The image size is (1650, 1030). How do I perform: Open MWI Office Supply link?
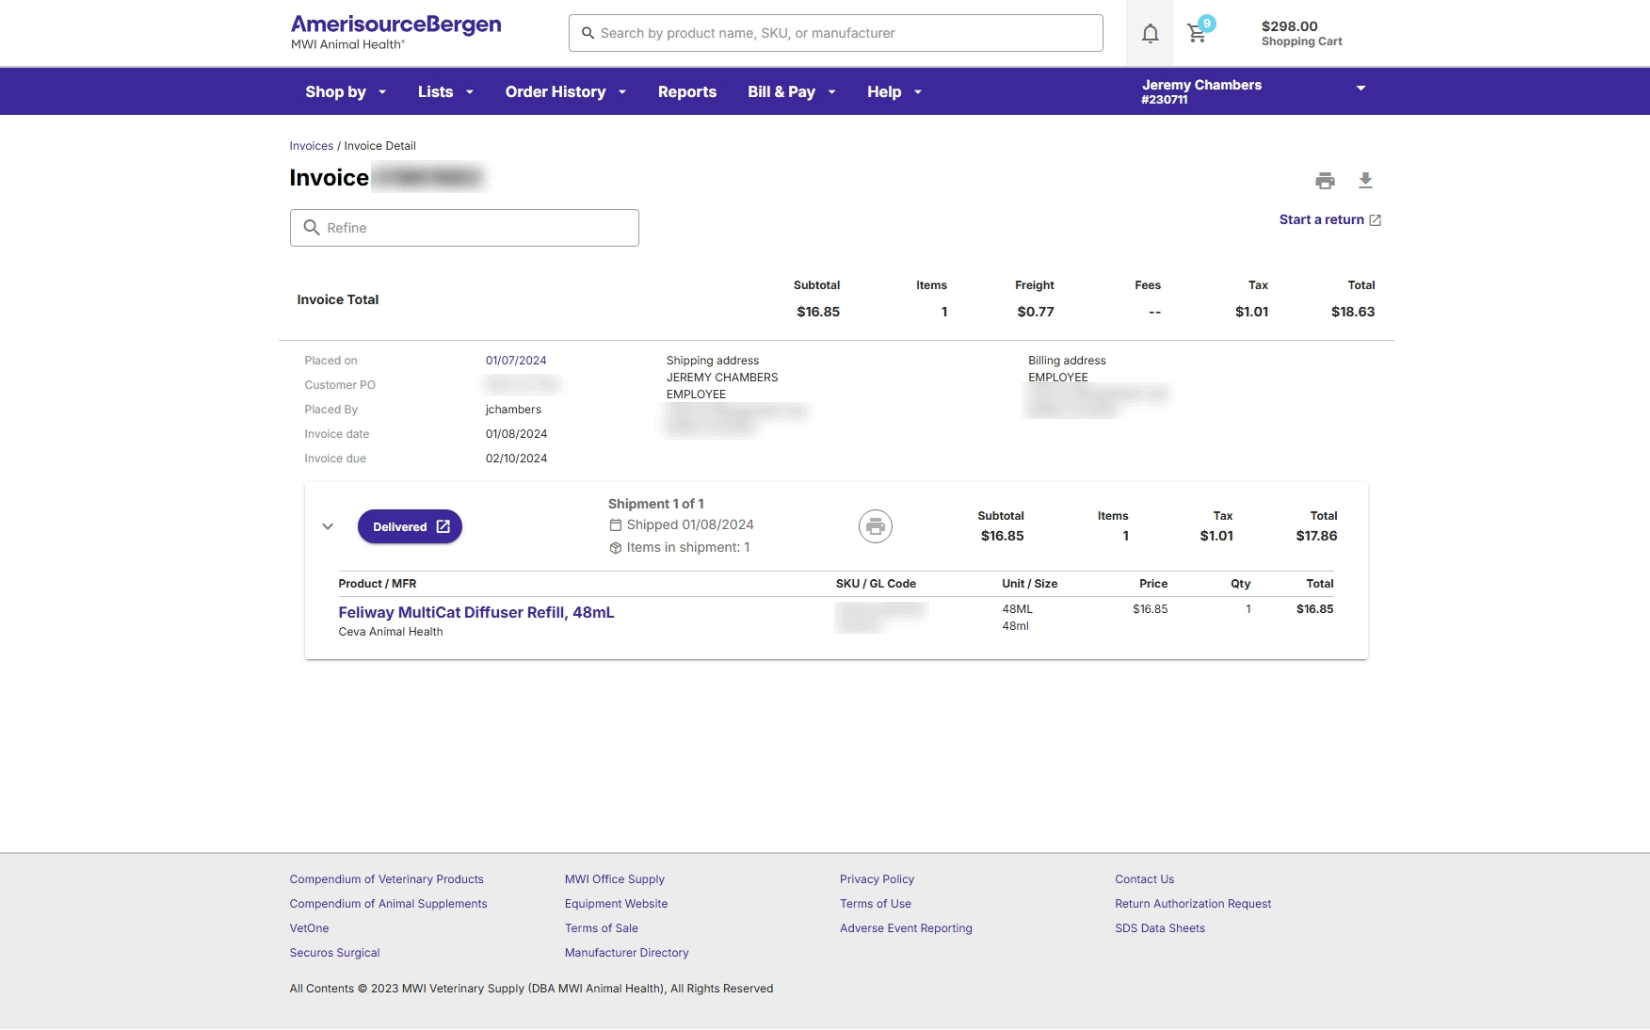pyautogui.click(x=614, y=879)
